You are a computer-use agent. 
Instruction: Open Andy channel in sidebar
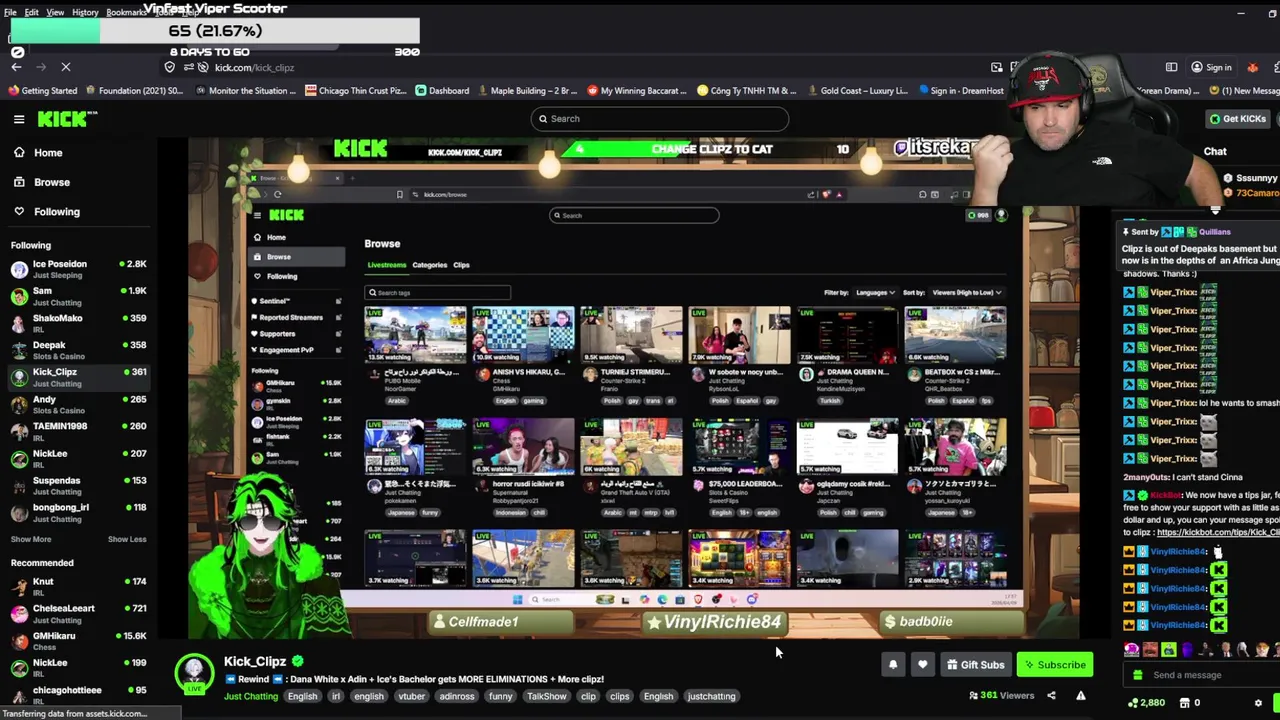pos(78,404)
